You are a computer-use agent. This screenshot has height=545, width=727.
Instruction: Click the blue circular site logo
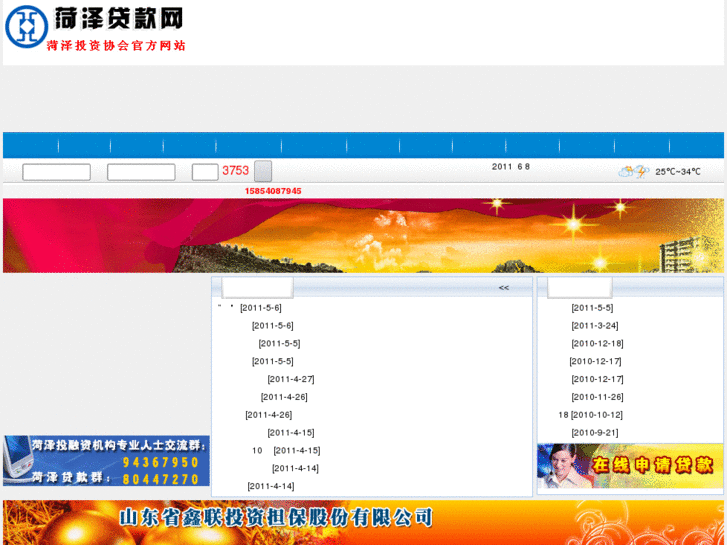pos(26,26)
